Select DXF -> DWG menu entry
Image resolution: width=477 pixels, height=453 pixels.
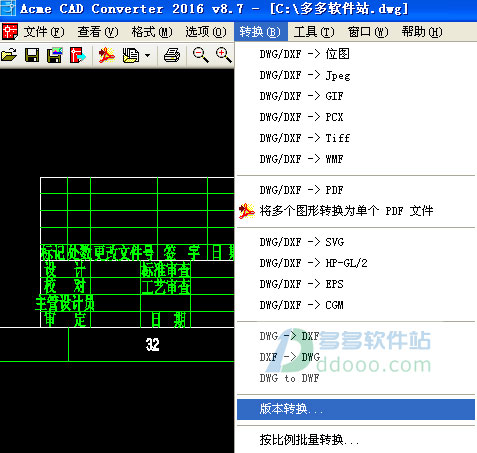click(x=356, y=357)
